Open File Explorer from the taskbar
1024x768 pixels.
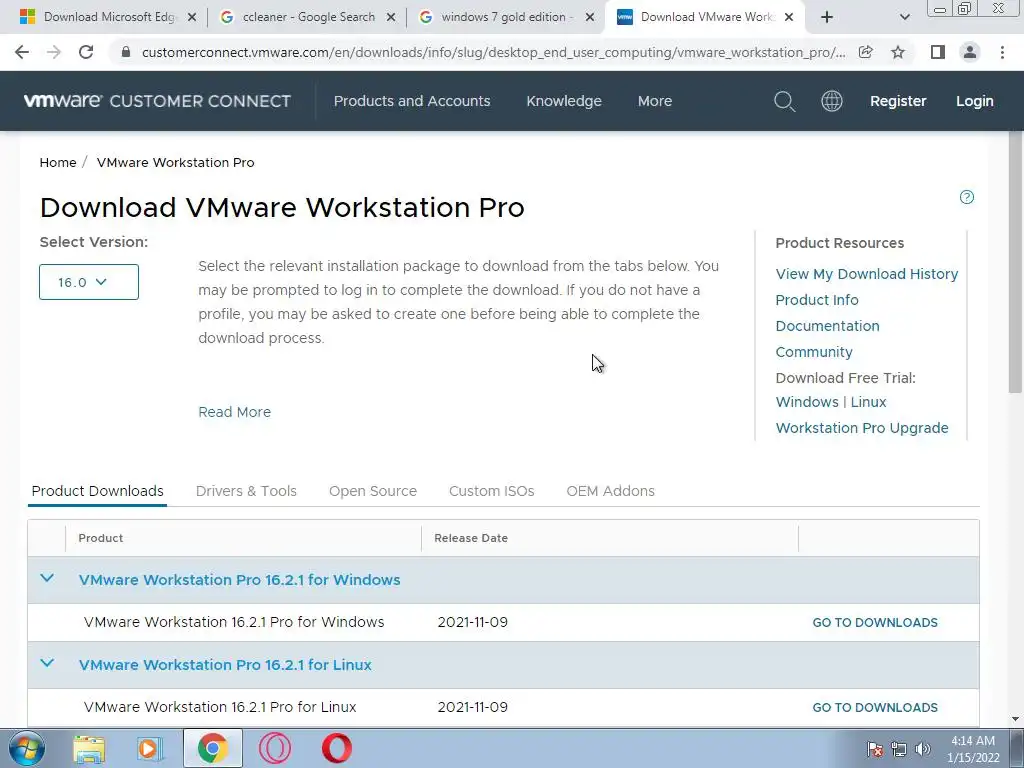click(x=89, y=748)
